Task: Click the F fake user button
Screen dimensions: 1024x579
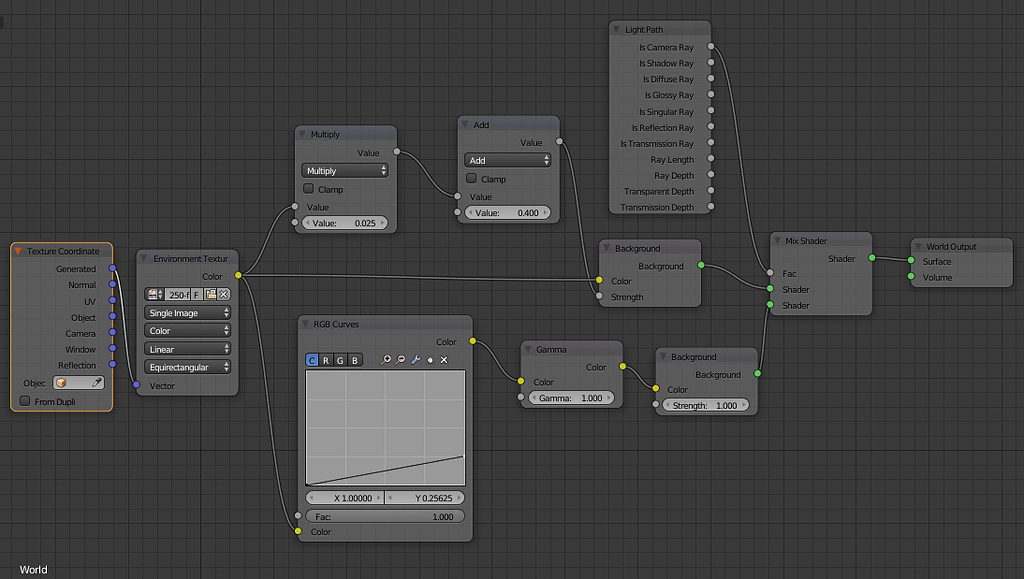Action: 197,294
